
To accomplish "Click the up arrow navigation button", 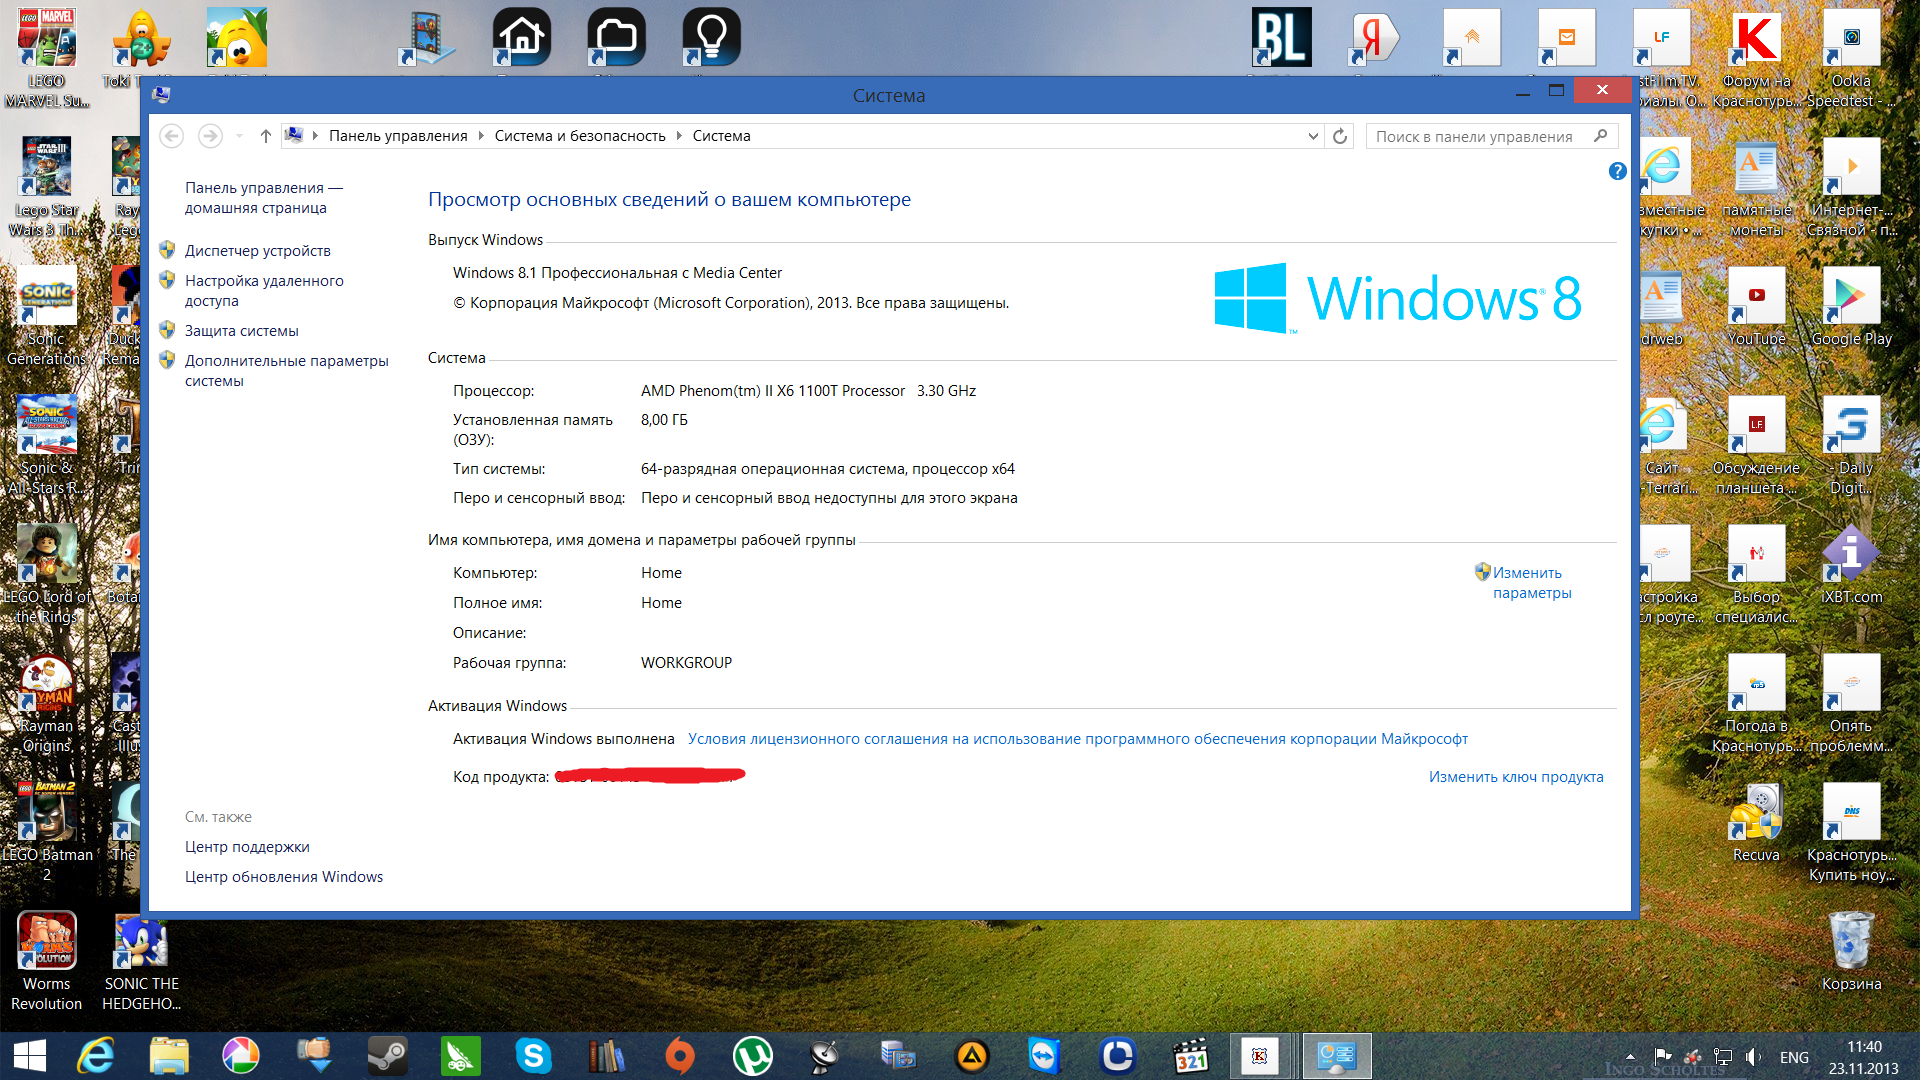I will click(x=265, y=136).
